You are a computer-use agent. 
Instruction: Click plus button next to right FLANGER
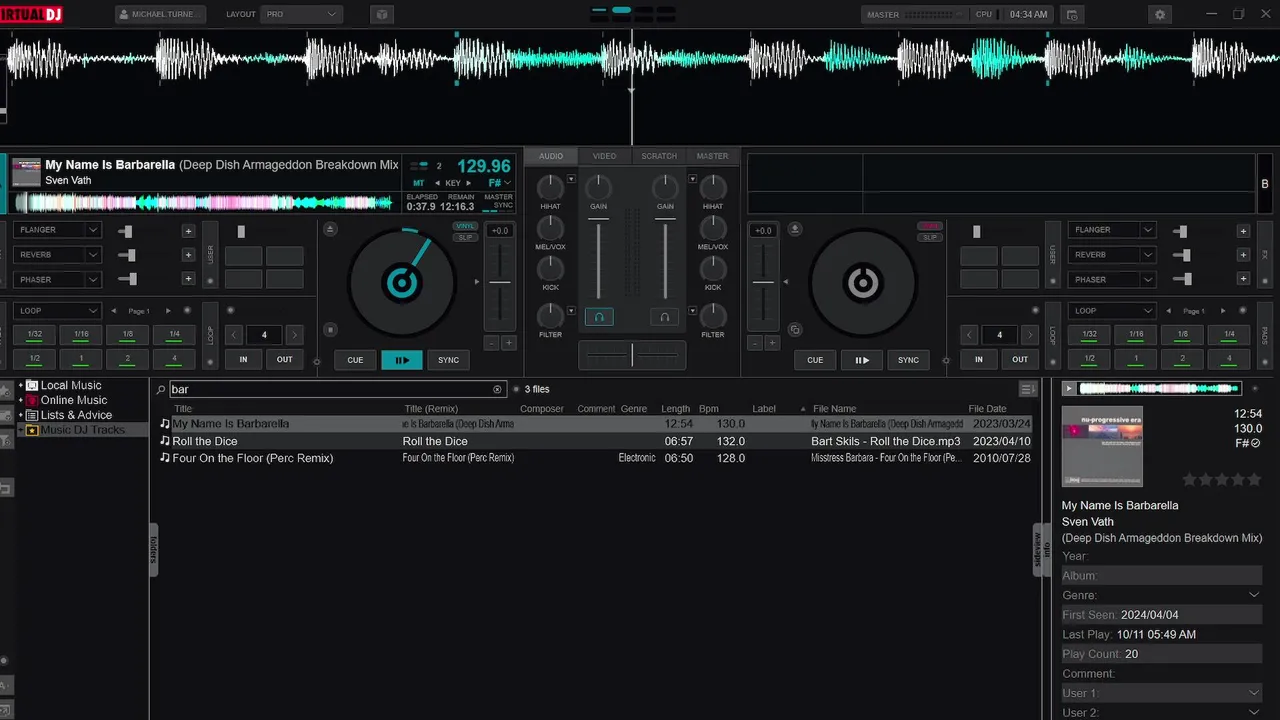point(1243,231)
